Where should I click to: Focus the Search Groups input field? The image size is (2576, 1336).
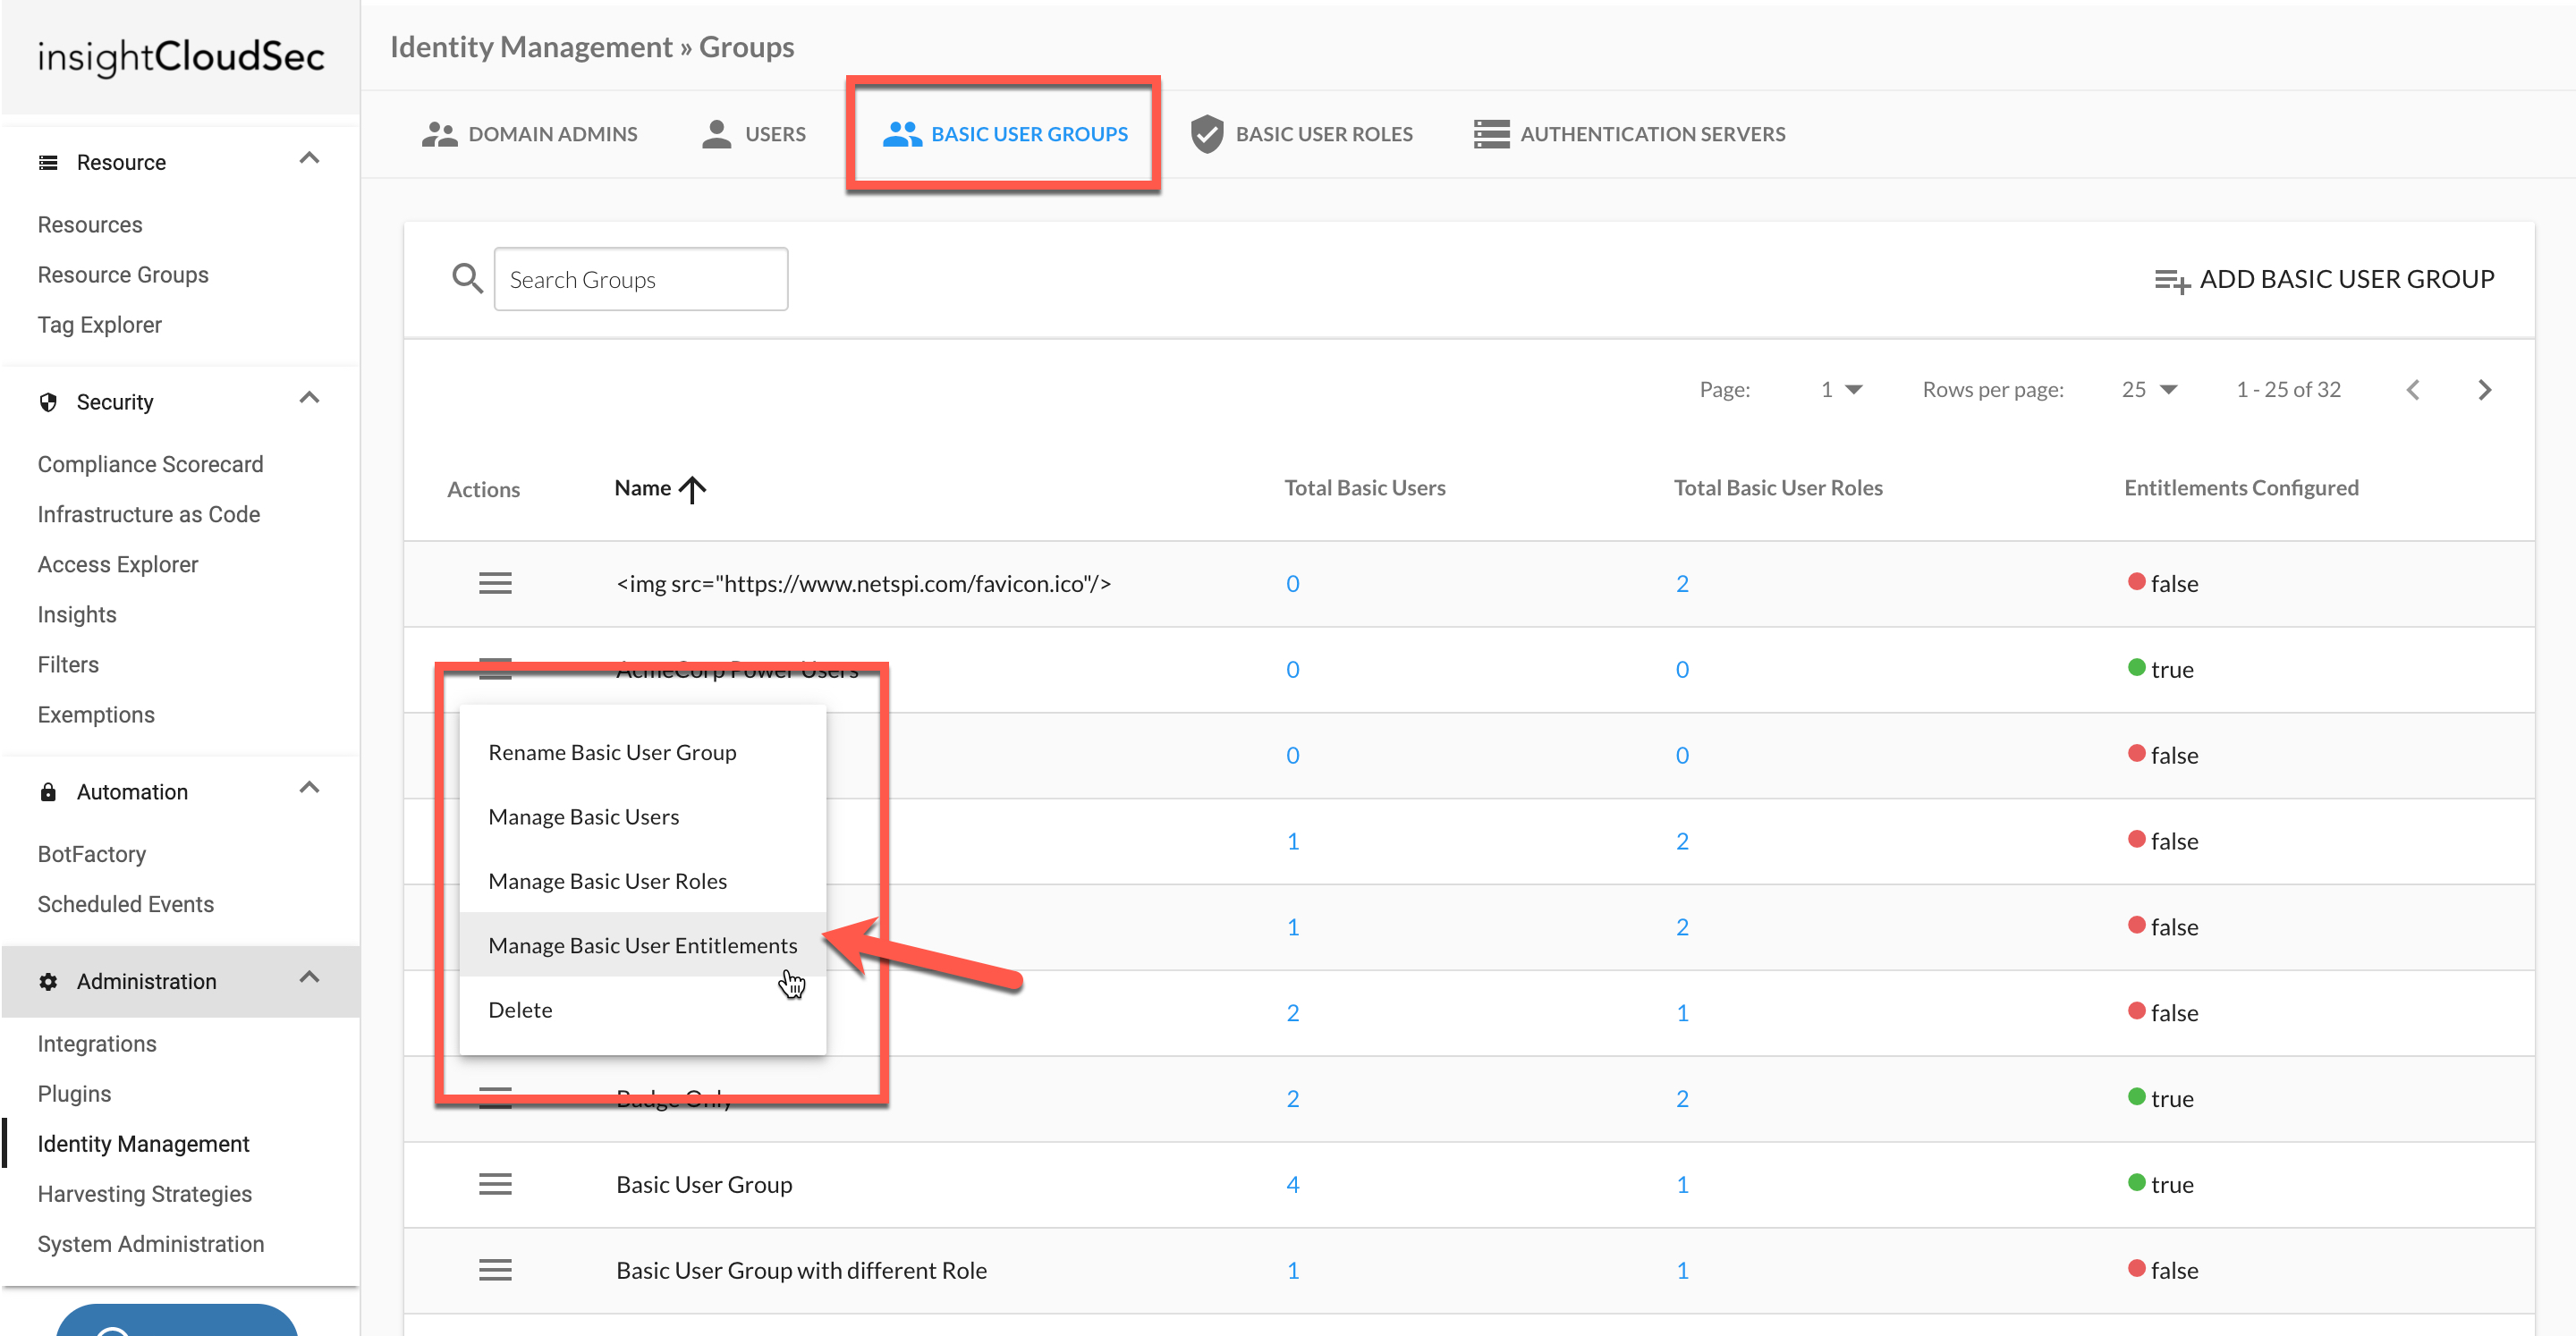(x=641, y=279)
